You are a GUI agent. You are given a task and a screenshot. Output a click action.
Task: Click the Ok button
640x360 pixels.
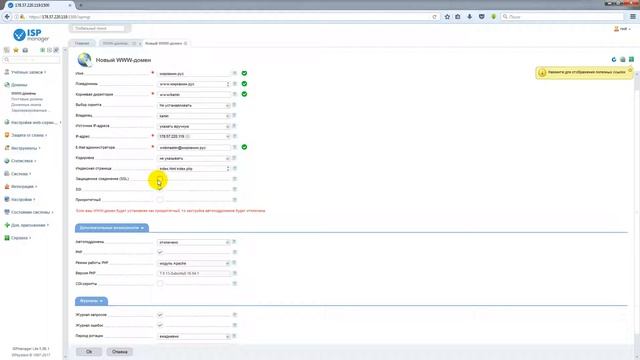tap(89, 351)
